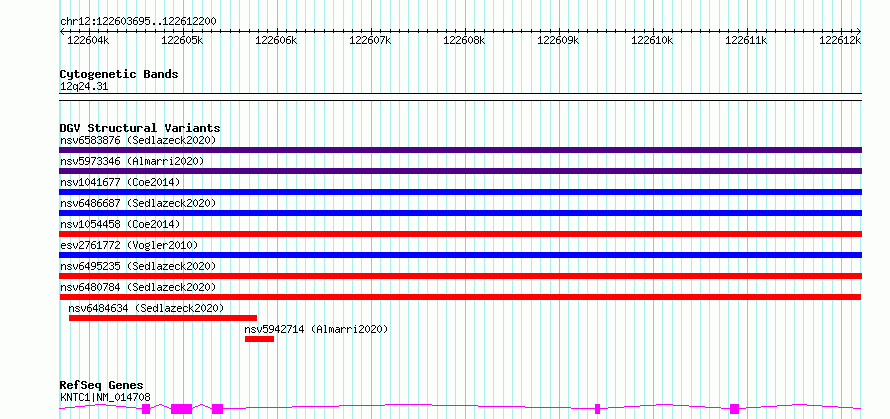890x419 pixels.
Task: Click the 122608k ruler tick label
Action: (464, 40)
